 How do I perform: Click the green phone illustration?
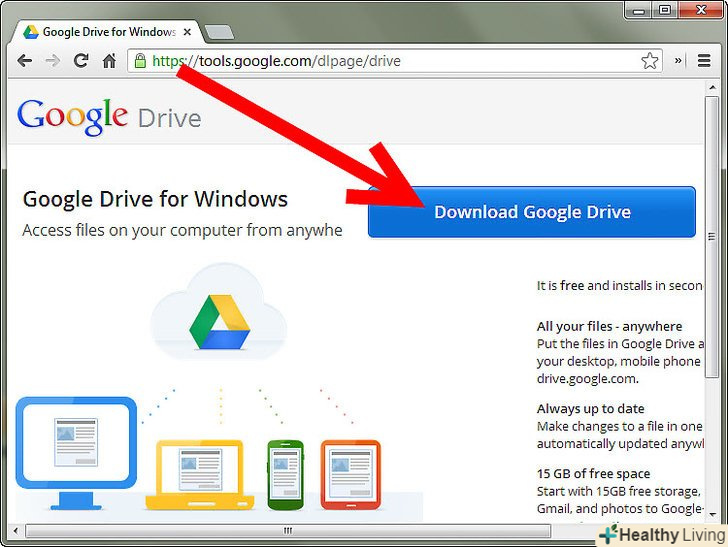pyautogui.click(x=286, y=475)
